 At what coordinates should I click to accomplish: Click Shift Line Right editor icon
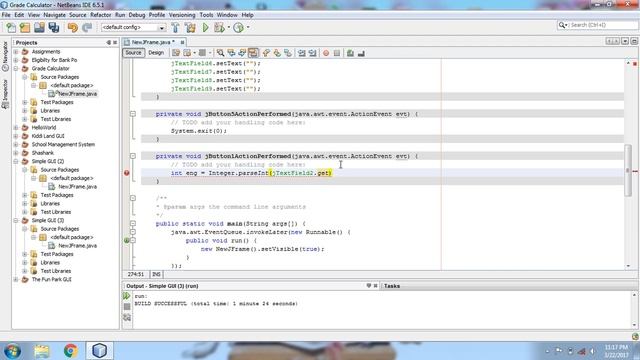tap(312, 53)
